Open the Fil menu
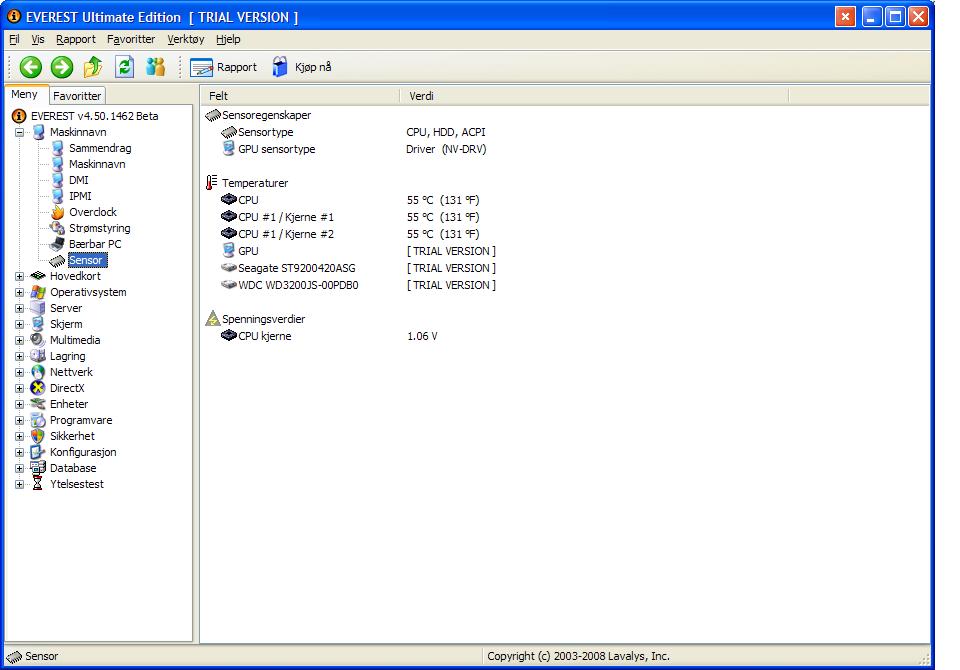960x670 pixels. [x=14, y=39]
